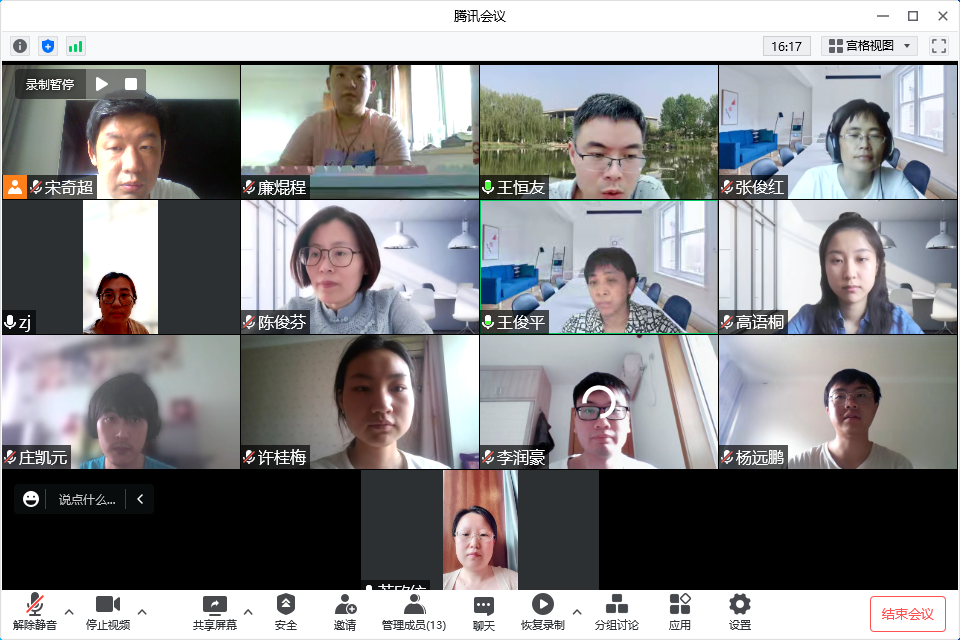Click the red 结束会议 button
960x640 pixels.
[907, 613]
